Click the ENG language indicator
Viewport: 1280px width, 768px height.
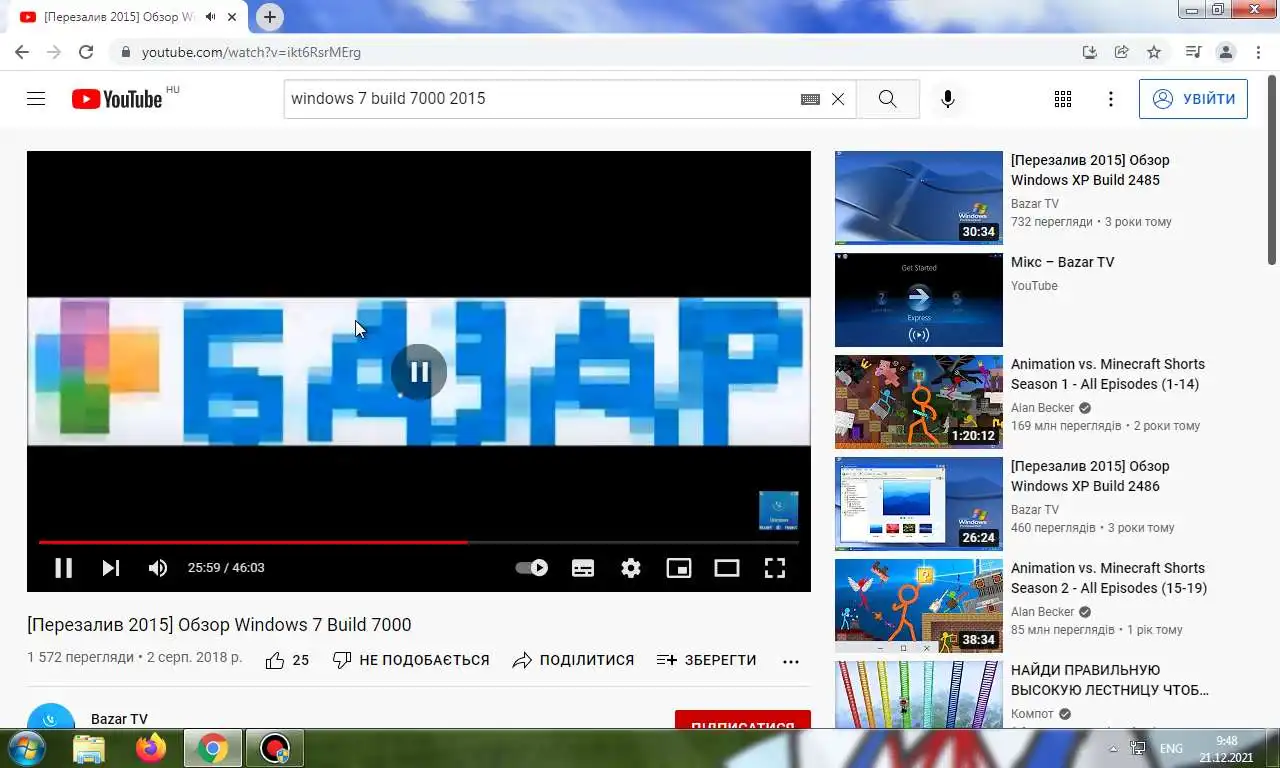(1171, 749)
